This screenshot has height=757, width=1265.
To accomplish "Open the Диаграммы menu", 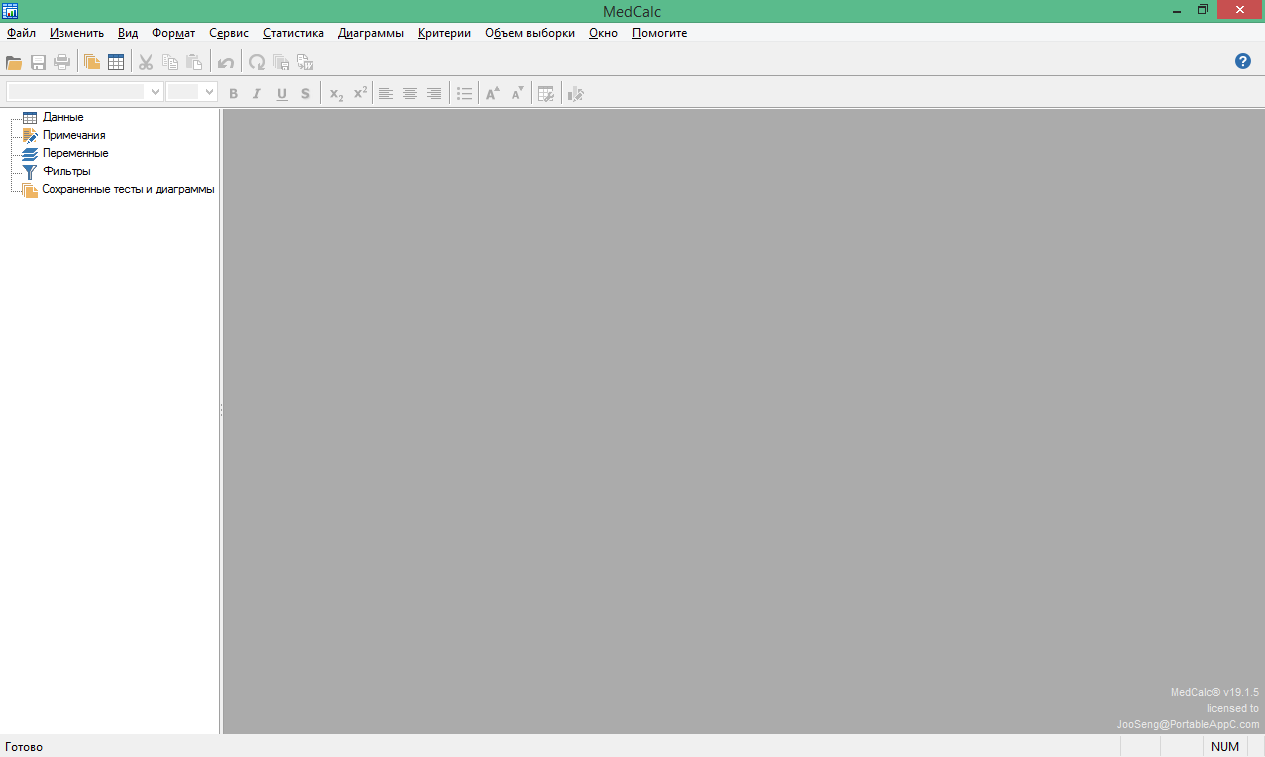I will pos(371,33).
